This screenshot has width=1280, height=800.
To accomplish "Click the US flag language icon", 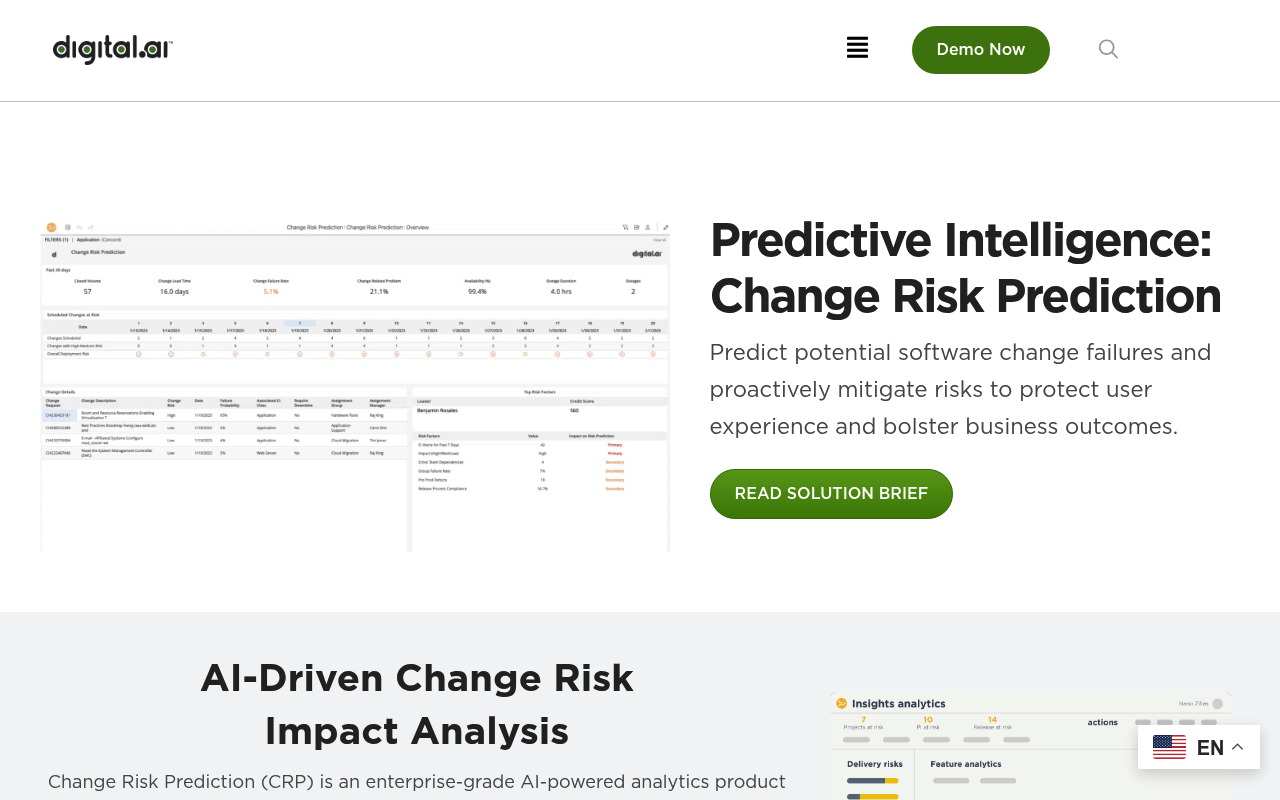I will coord(1169,747).
